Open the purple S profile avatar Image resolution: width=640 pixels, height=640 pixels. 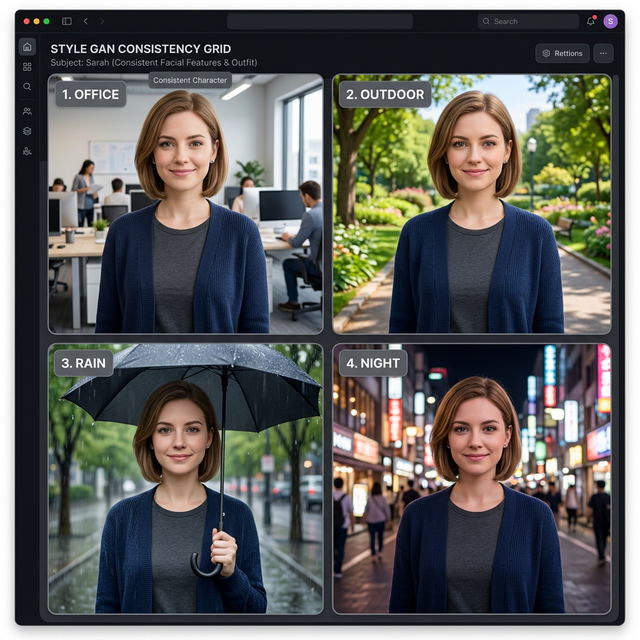610,21
